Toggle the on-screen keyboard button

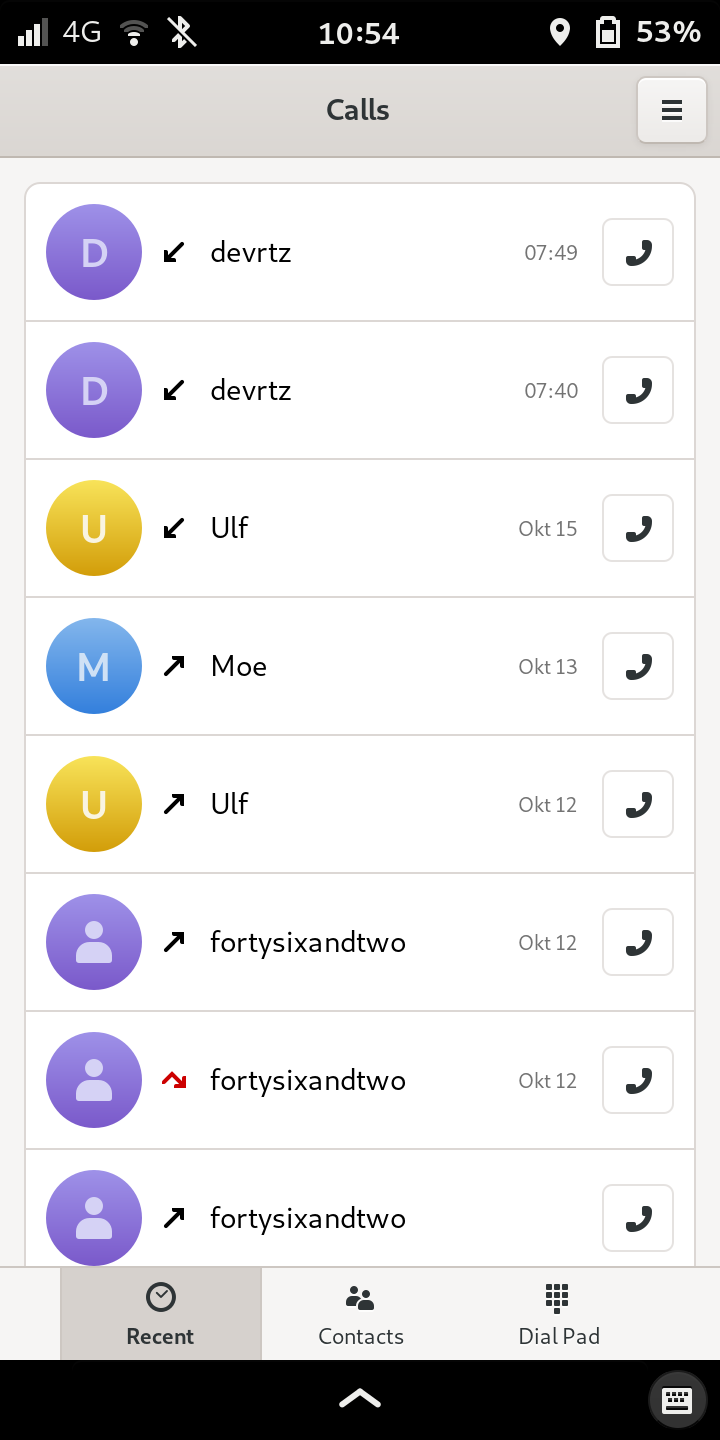(677, 1399)
